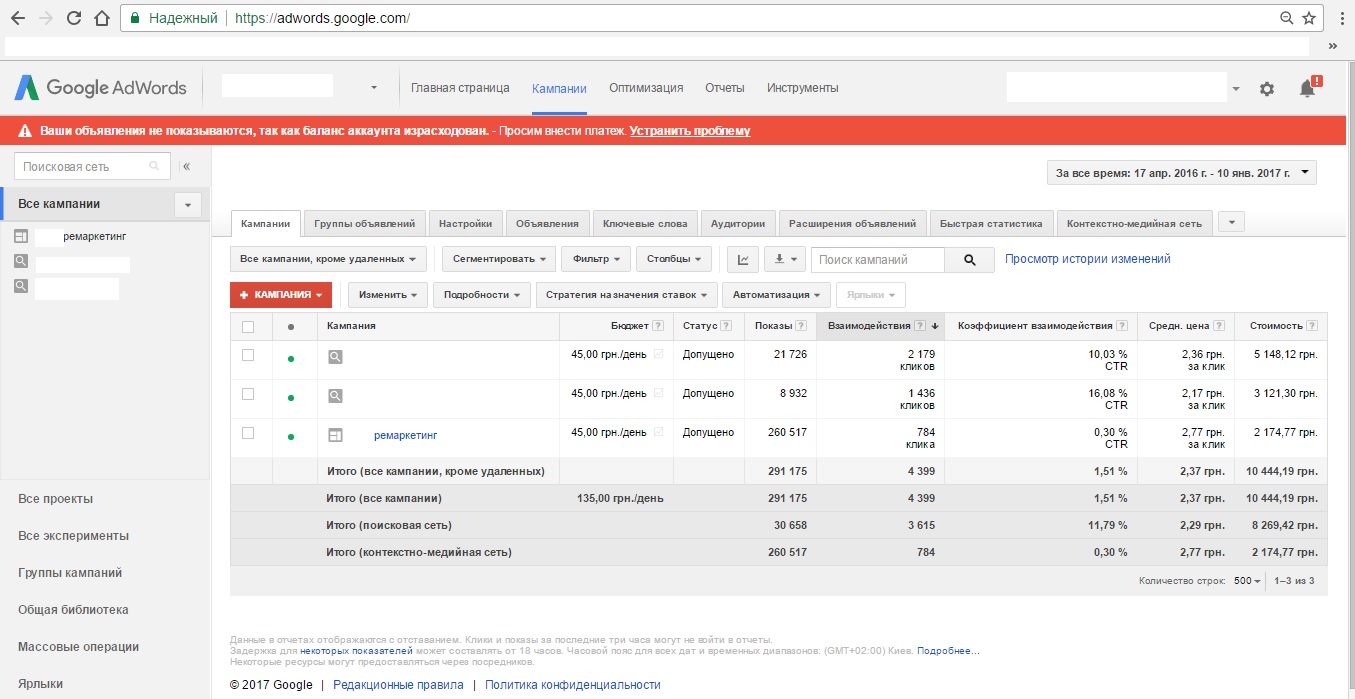Click the help icon beside Средн. цена header

point(1220,326)
